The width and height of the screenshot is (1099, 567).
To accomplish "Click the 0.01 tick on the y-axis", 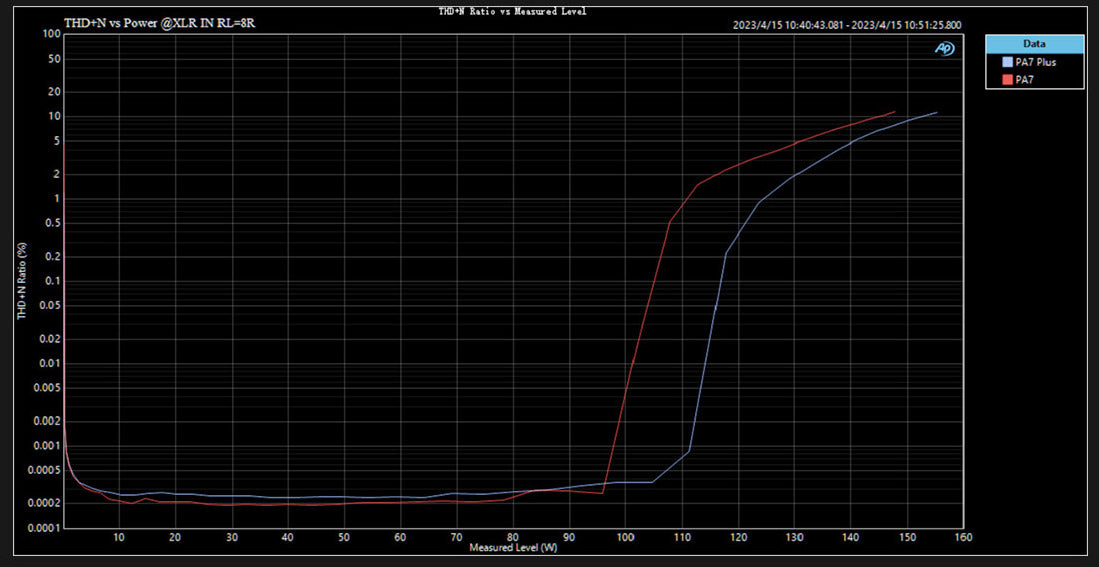I will (x=50, y=363).
